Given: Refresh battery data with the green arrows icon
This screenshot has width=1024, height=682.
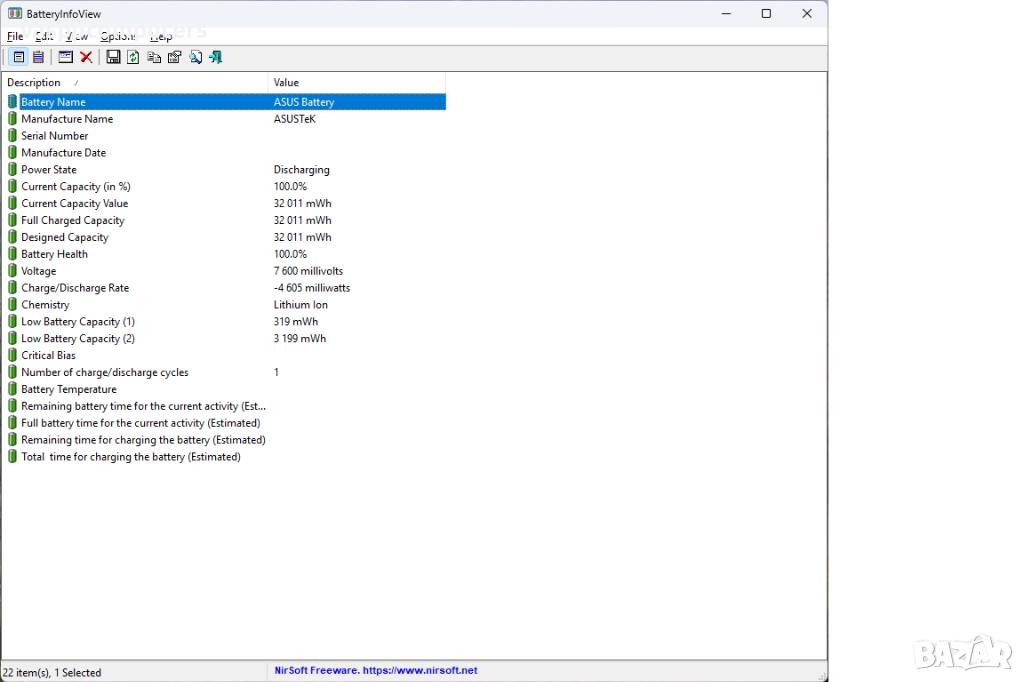Looking at the screenshot, I should (x=133, y=57).
